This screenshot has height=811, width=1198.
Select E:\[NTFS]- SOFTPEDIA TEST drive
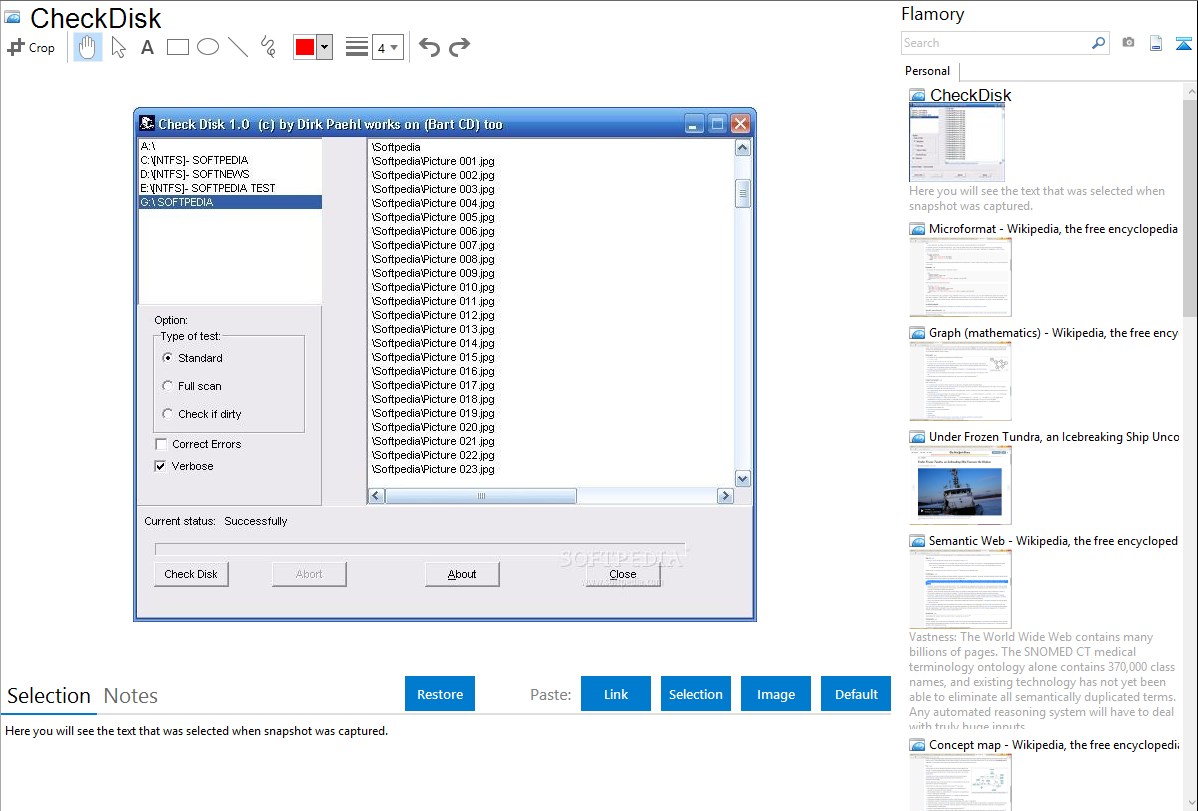tap(230, 187)
